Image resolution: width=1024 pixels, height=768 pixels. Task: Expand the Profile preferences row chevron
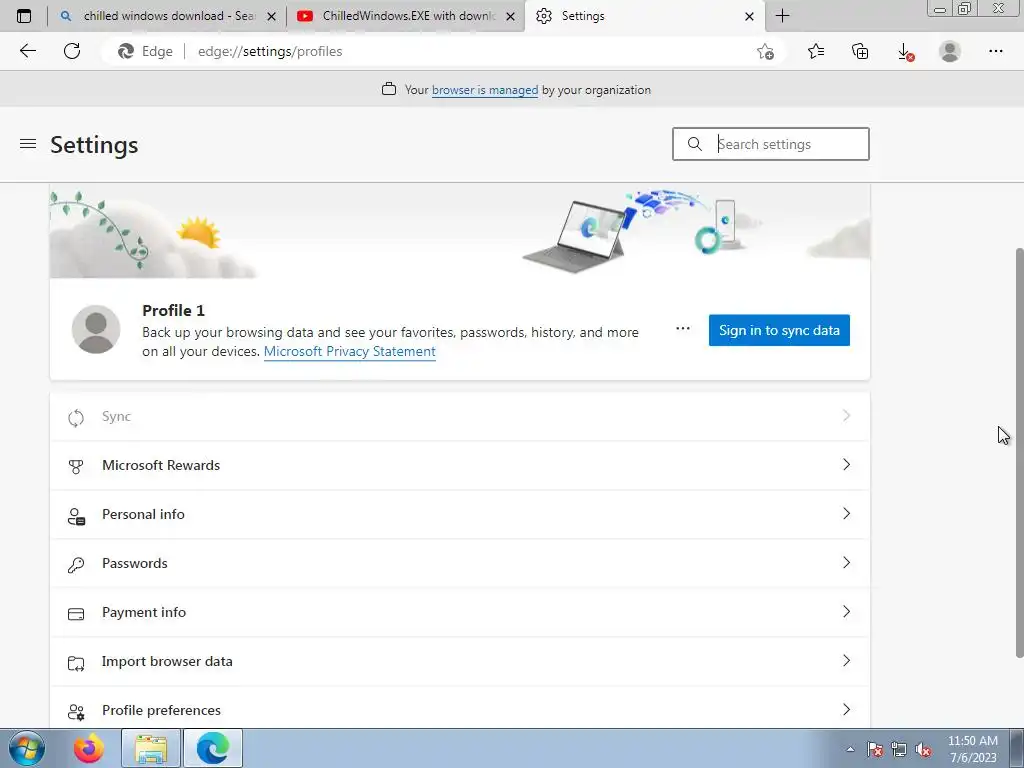(846, 709)
